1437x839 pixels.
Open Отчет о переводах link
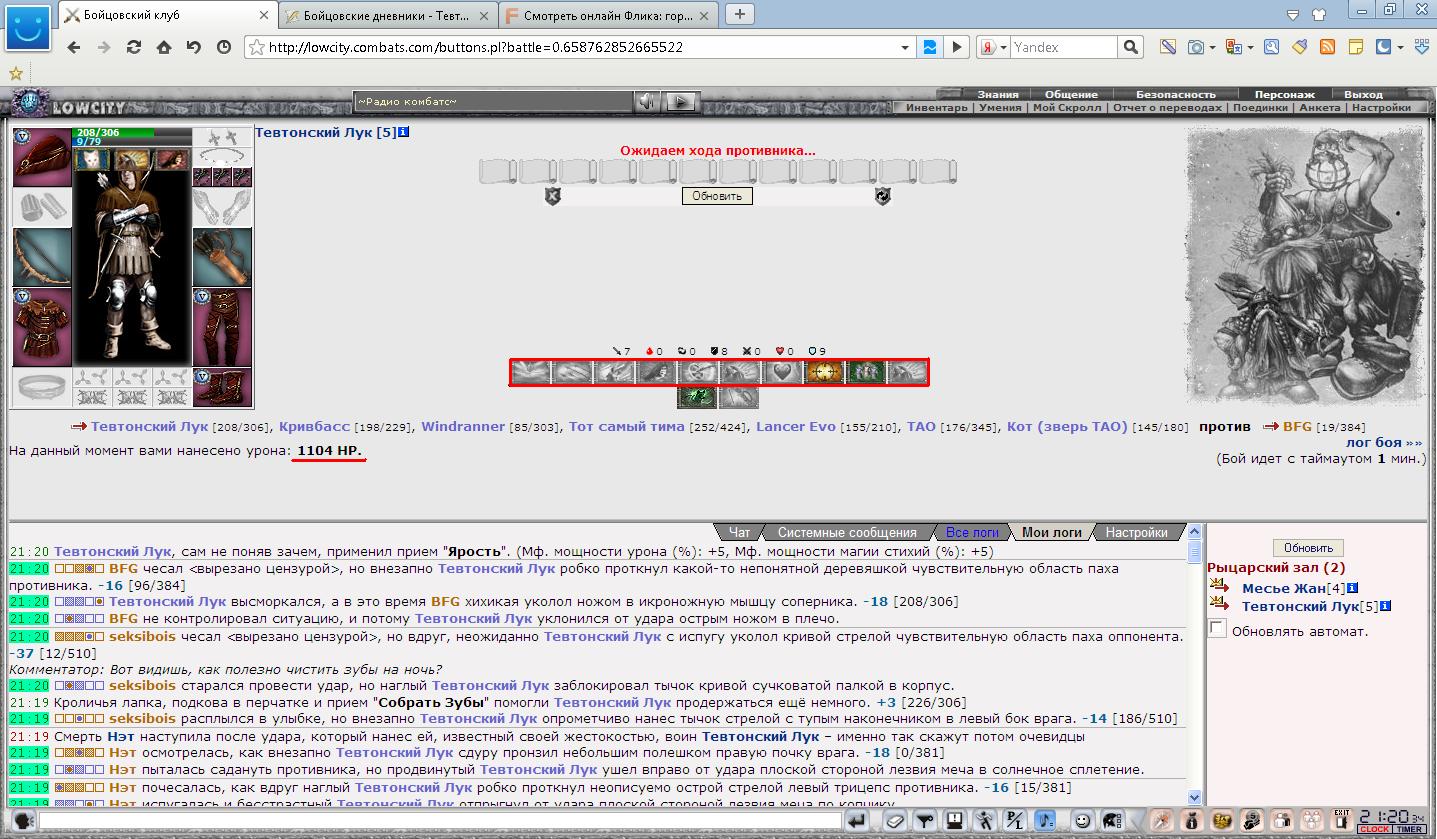[x=1167, y=107]
